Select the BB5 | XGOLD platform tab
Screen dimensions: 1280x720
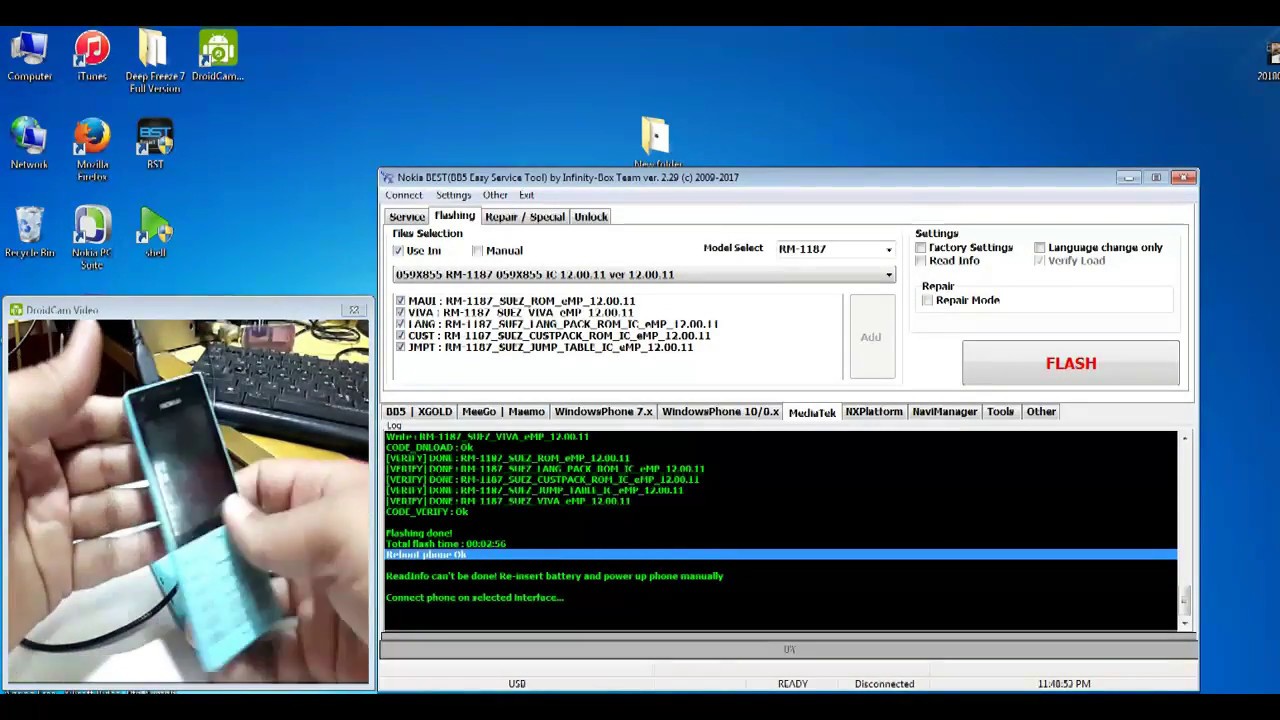pyautogui.click(x=419, y=412)
